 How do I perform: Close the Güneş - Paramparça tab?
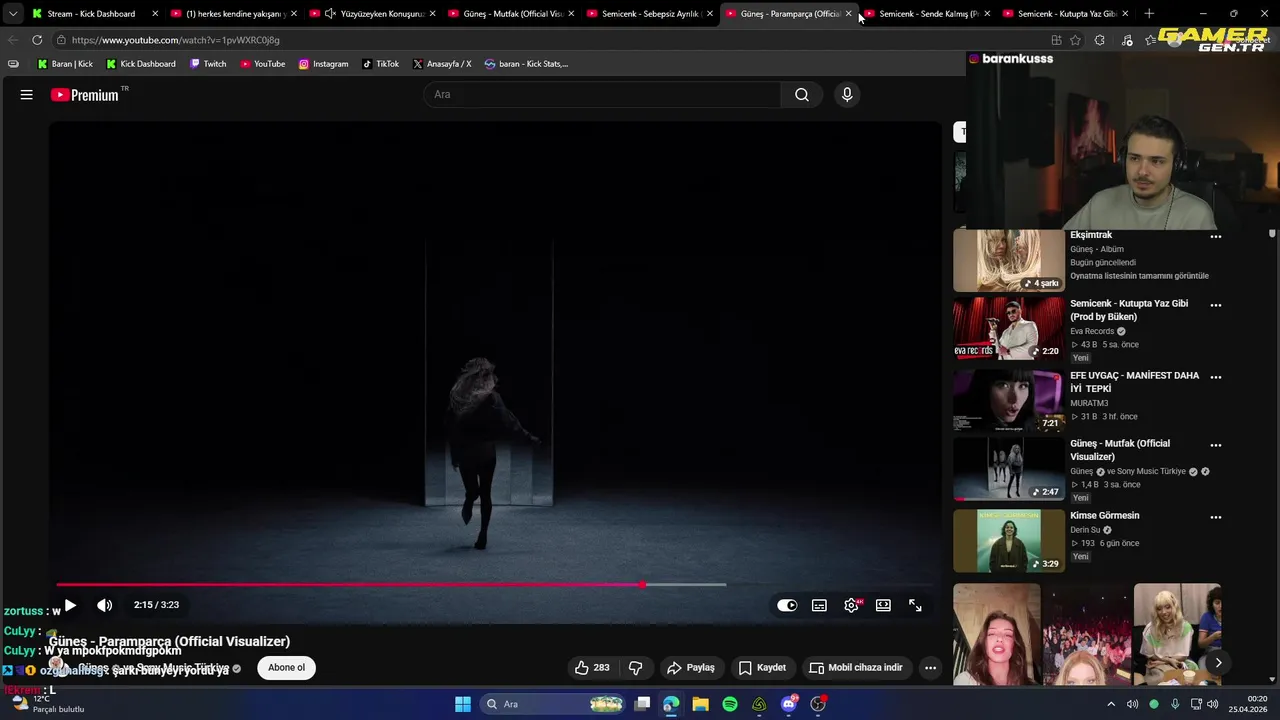point(849,14)
